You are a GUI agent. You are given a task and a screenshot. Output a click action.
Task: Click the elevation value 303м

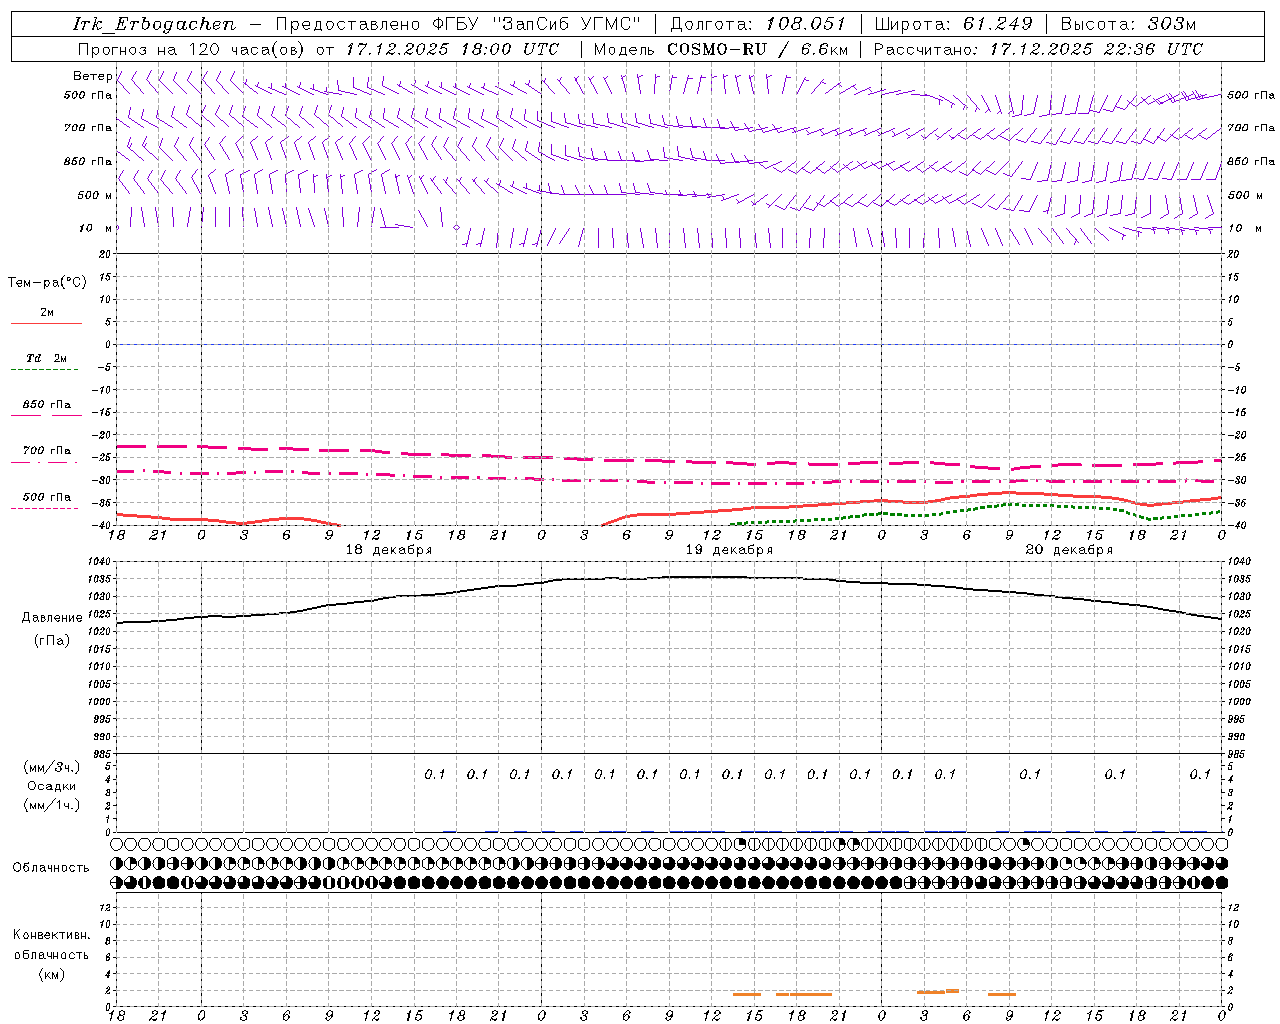[x=1171, y=24]
